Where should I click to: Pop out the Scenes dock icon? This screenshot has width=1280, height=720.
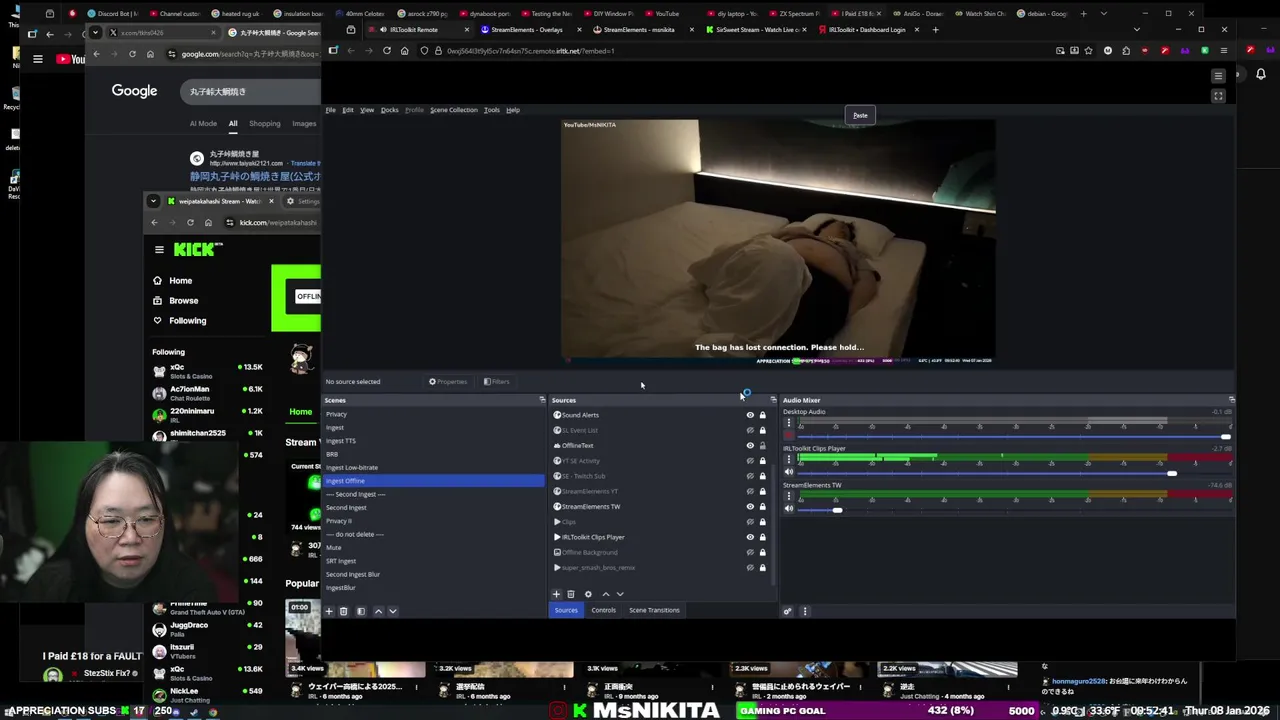pos(542,400)
